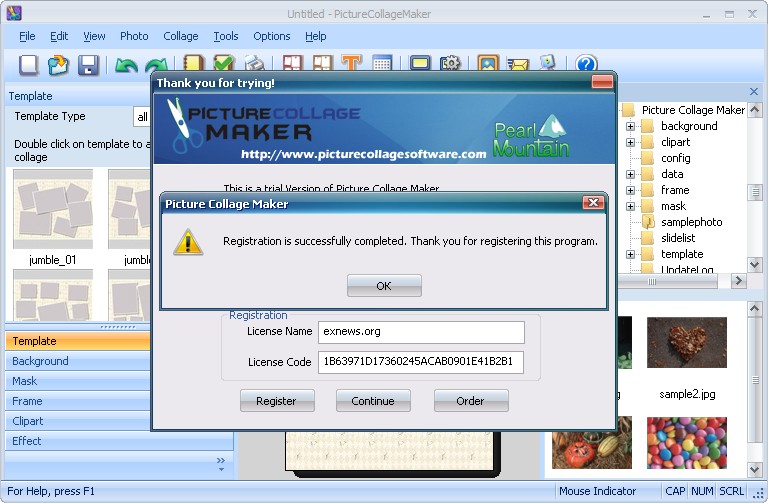Click the first red photo layout icon
This screenshot has height=503, width=768.
292,64
